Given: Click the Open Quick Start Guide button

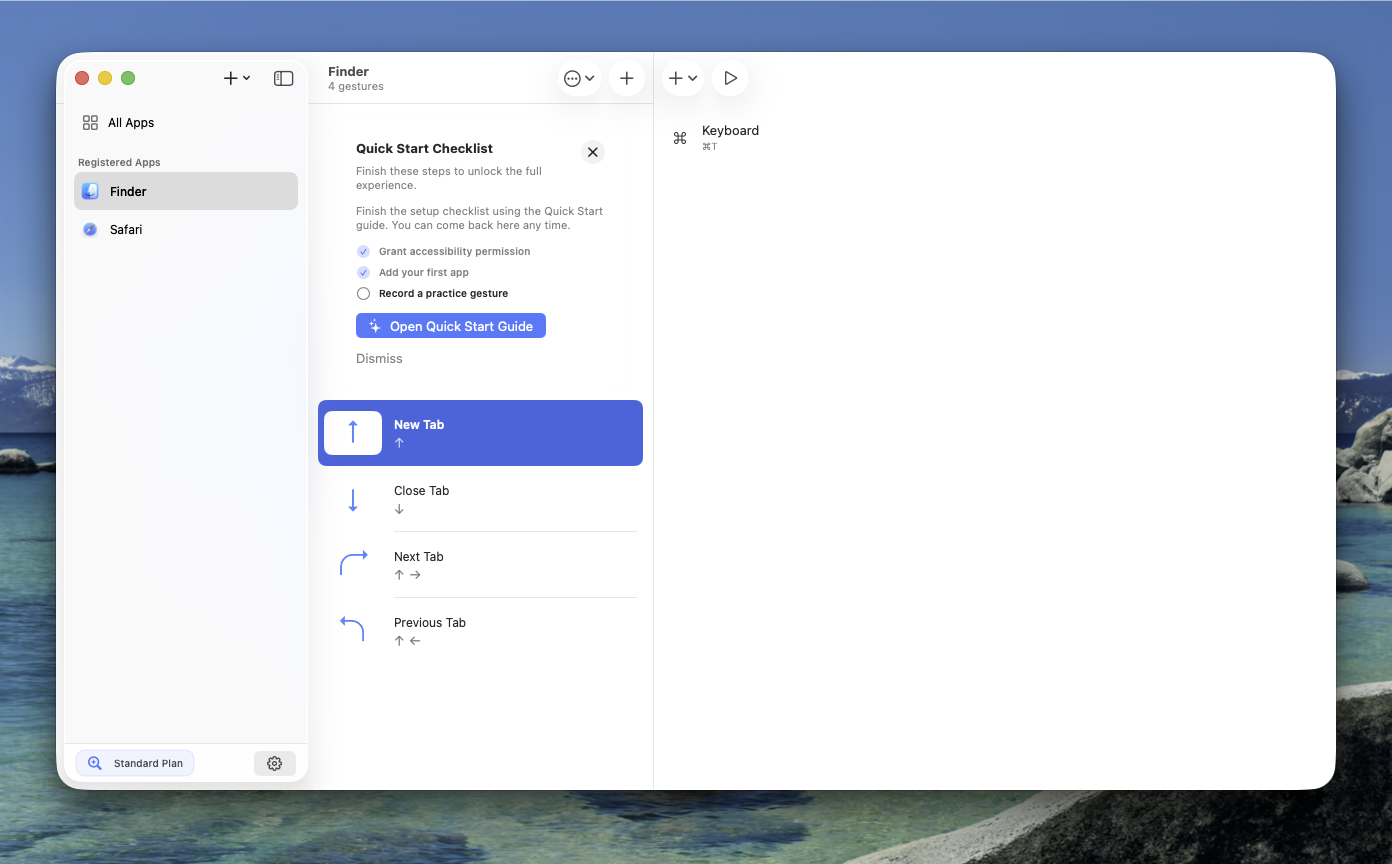Looking at the screenshot, I should 450,325.
